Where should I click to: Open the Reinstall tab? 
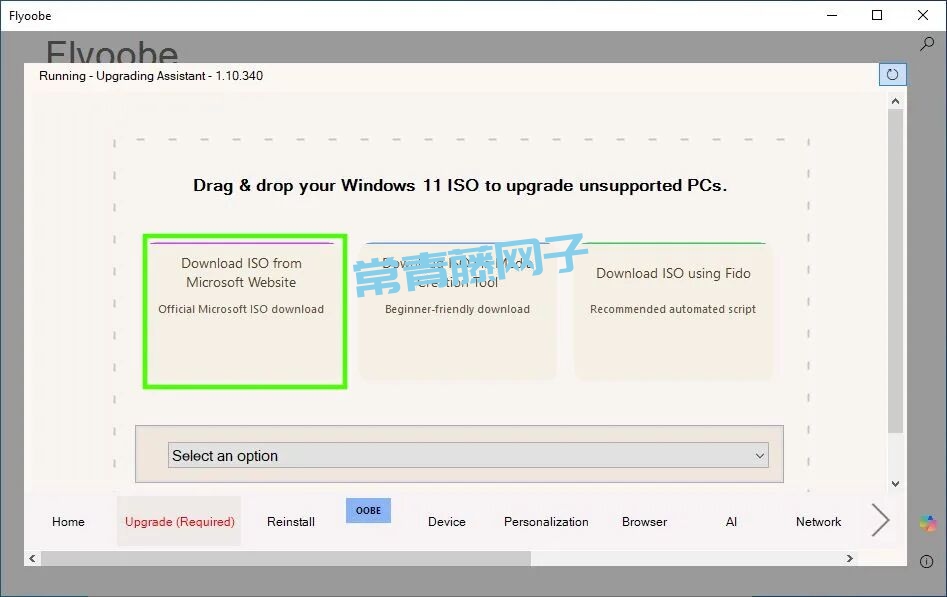[291, 522]
